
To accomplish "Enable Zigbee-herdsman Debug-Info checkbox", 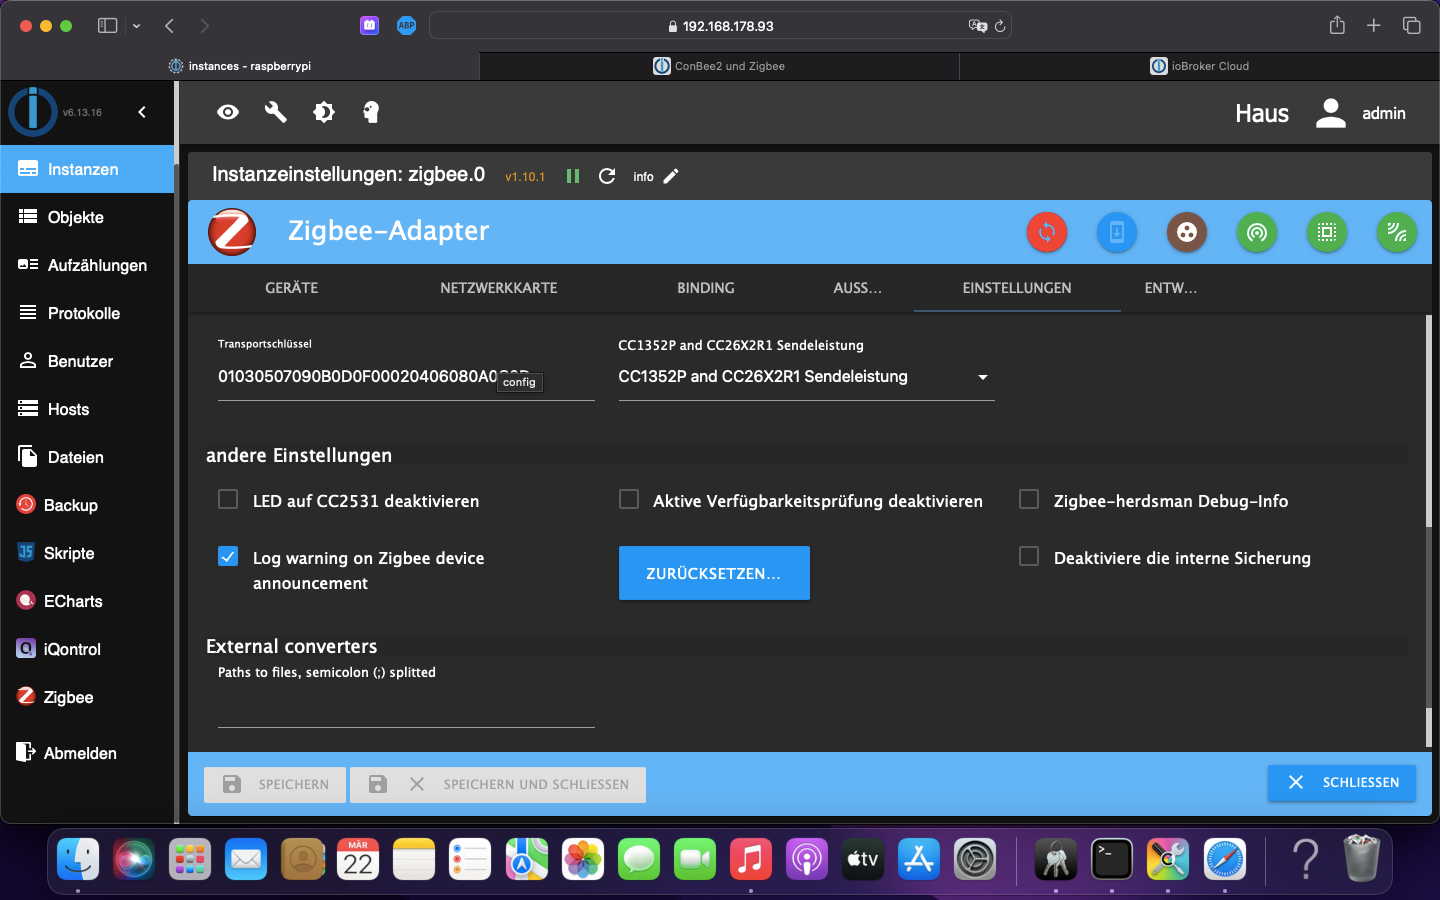I will coord(1029,499).
